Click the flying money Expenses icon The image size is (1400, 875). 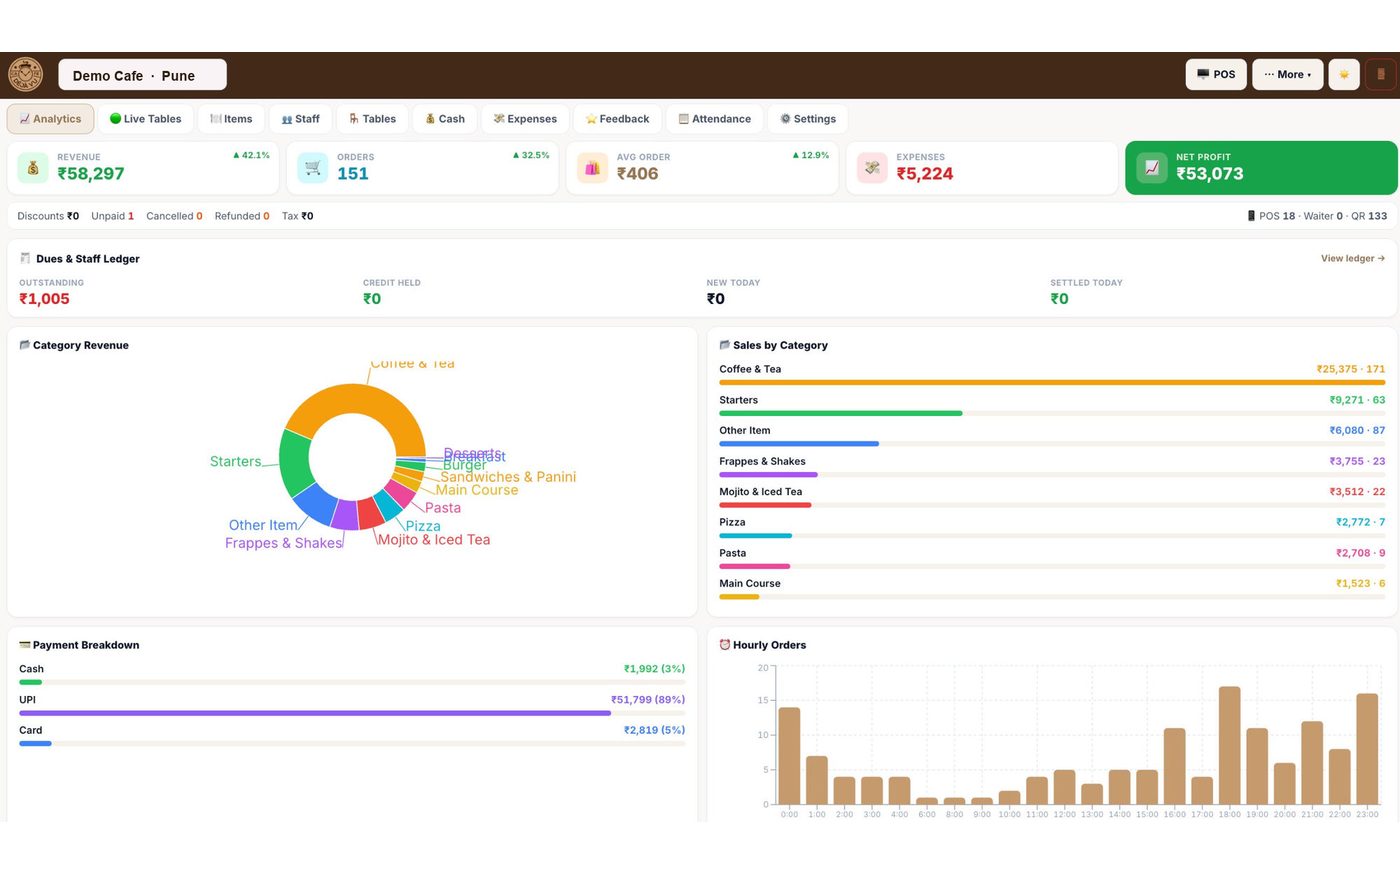(x=872, y=168)
